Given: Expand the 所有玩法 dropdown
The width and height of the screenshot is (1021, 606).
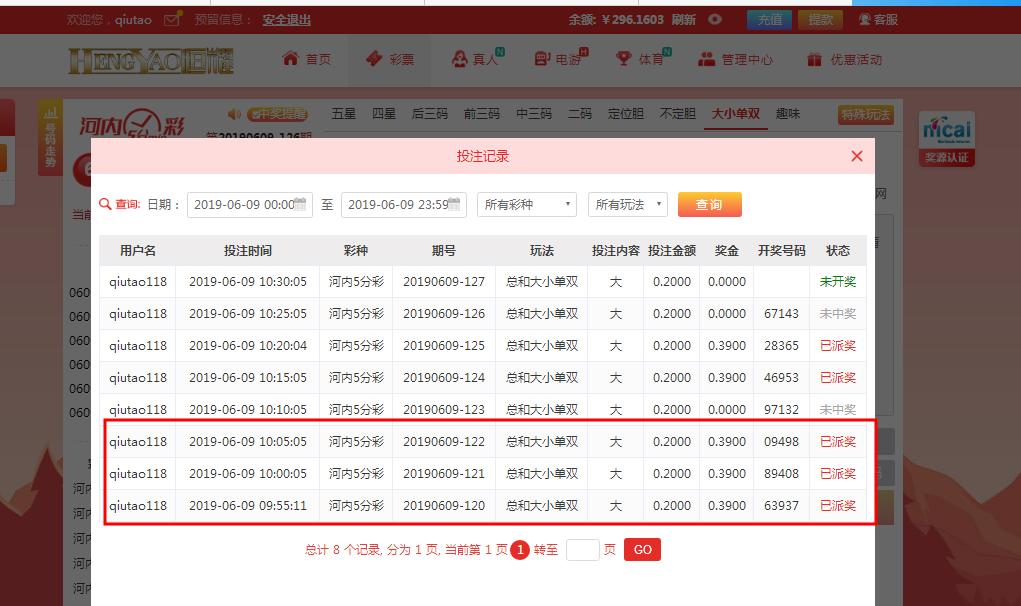Looking at the screenshot, I should [627, 204].
